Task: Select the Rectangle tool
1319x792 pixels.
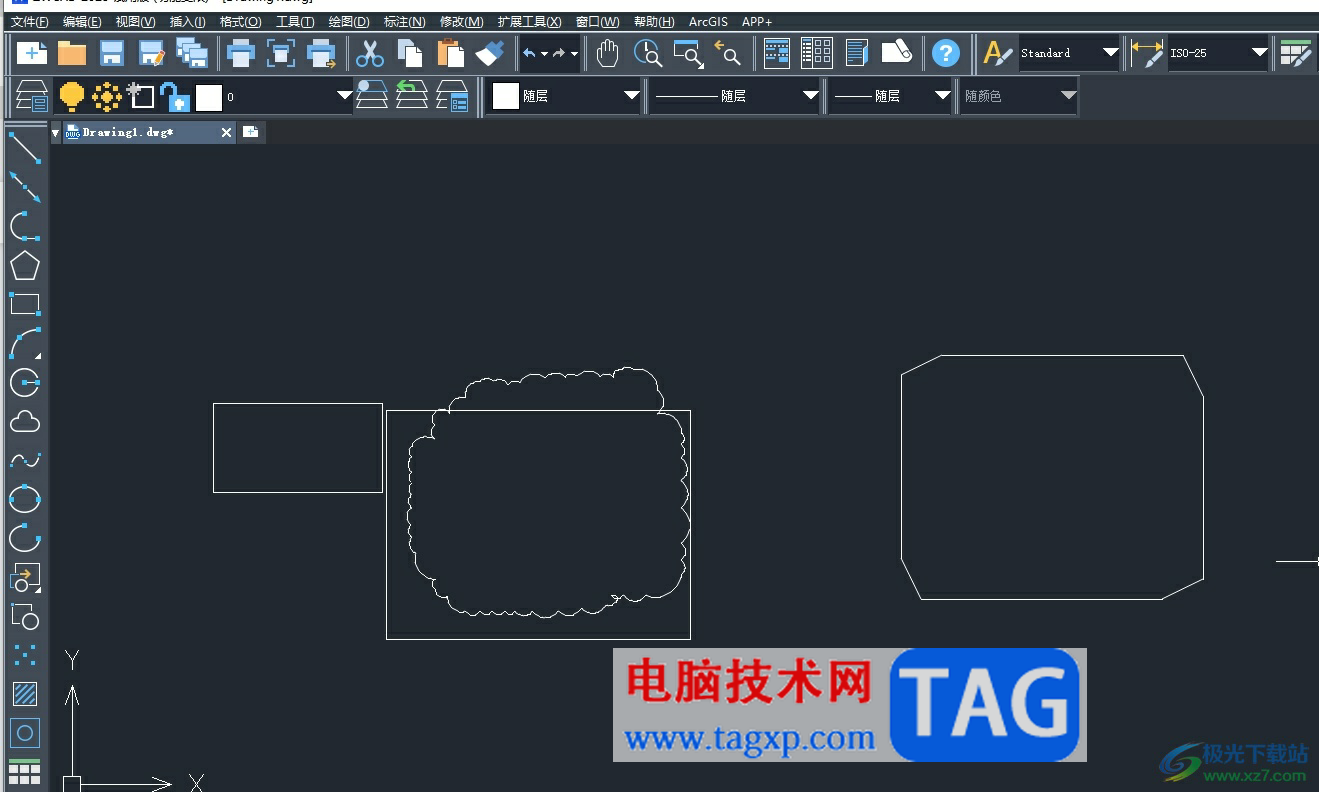Action: tap(25, 304)
